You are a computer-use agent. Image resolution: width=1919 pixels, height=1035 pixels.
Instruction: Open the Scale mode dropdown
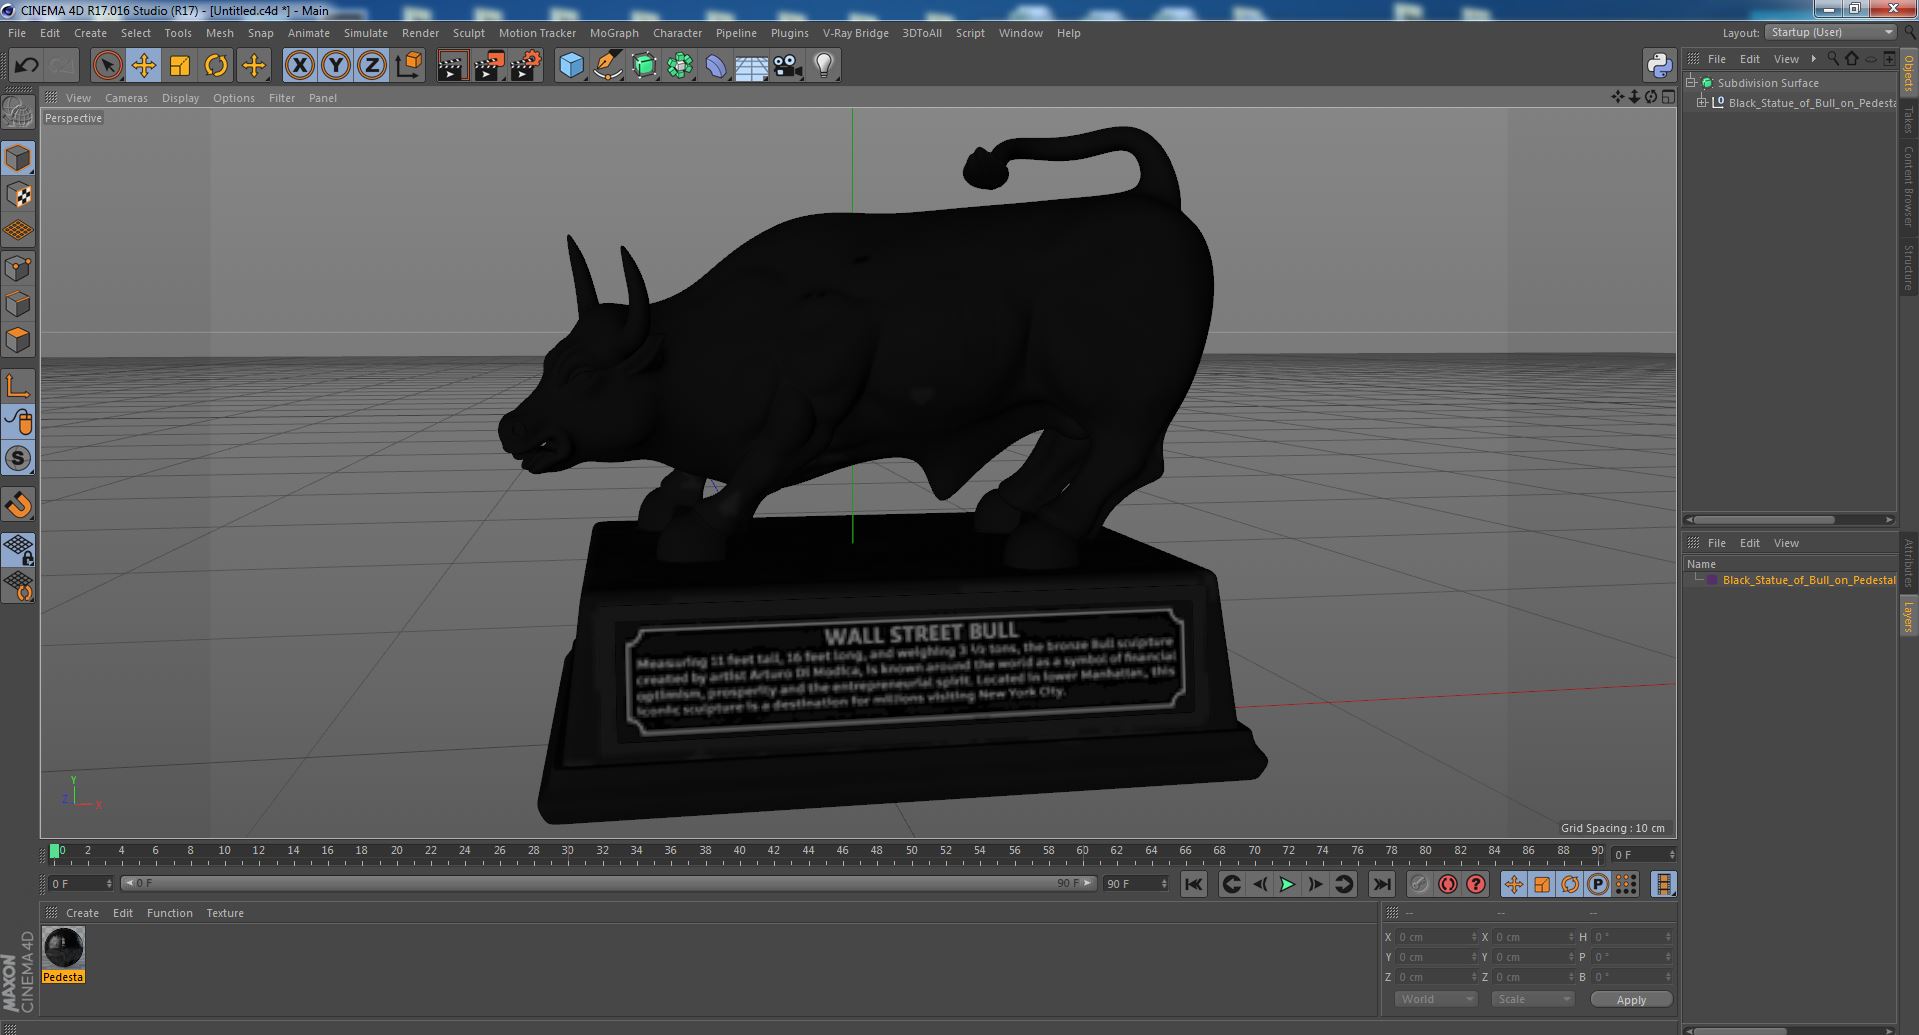(x=1532, y=999)
